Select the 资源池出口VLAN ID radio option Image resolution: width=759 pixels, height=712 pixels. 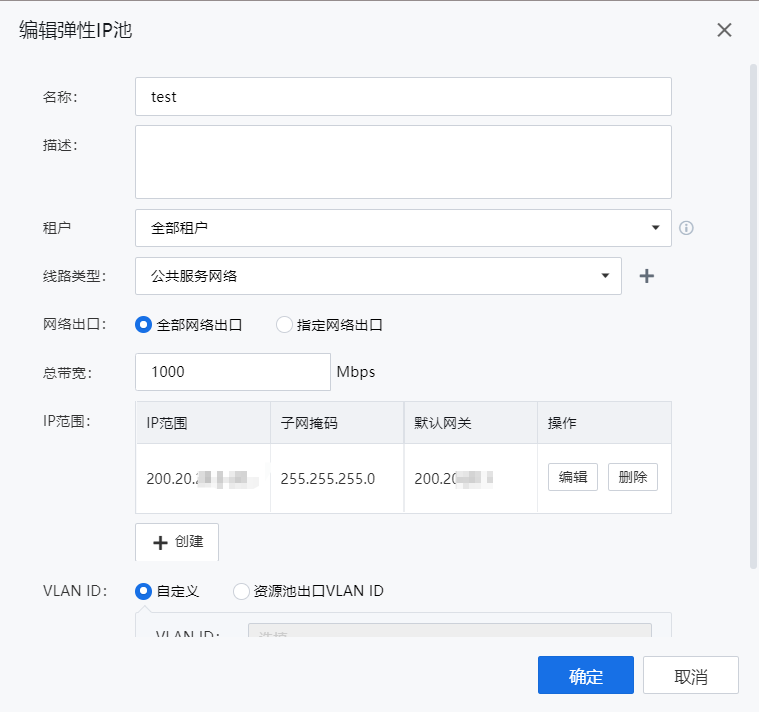[241, 591]
